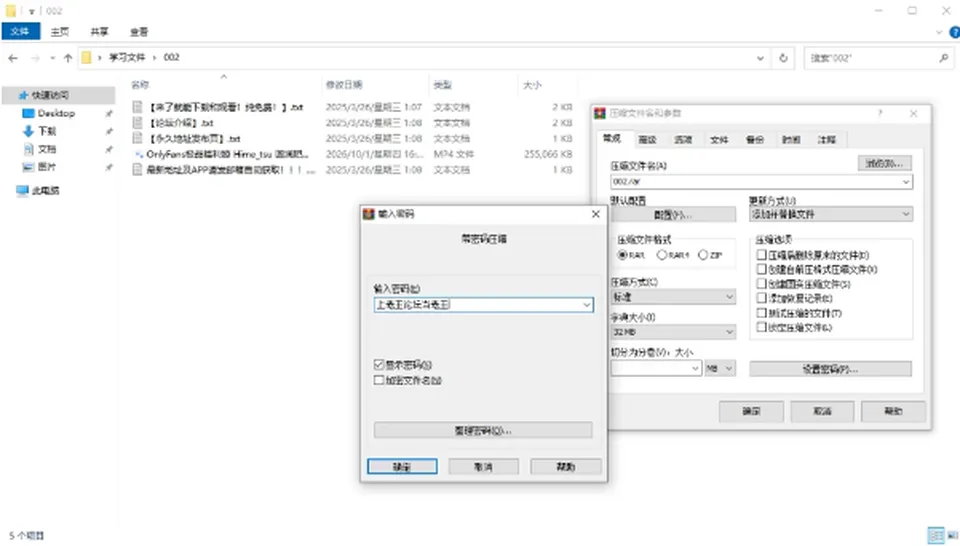Select 此电脑 computer icon in sidebar
The width and height of the screenshot is (960, 546).
(x=23, y=190)
